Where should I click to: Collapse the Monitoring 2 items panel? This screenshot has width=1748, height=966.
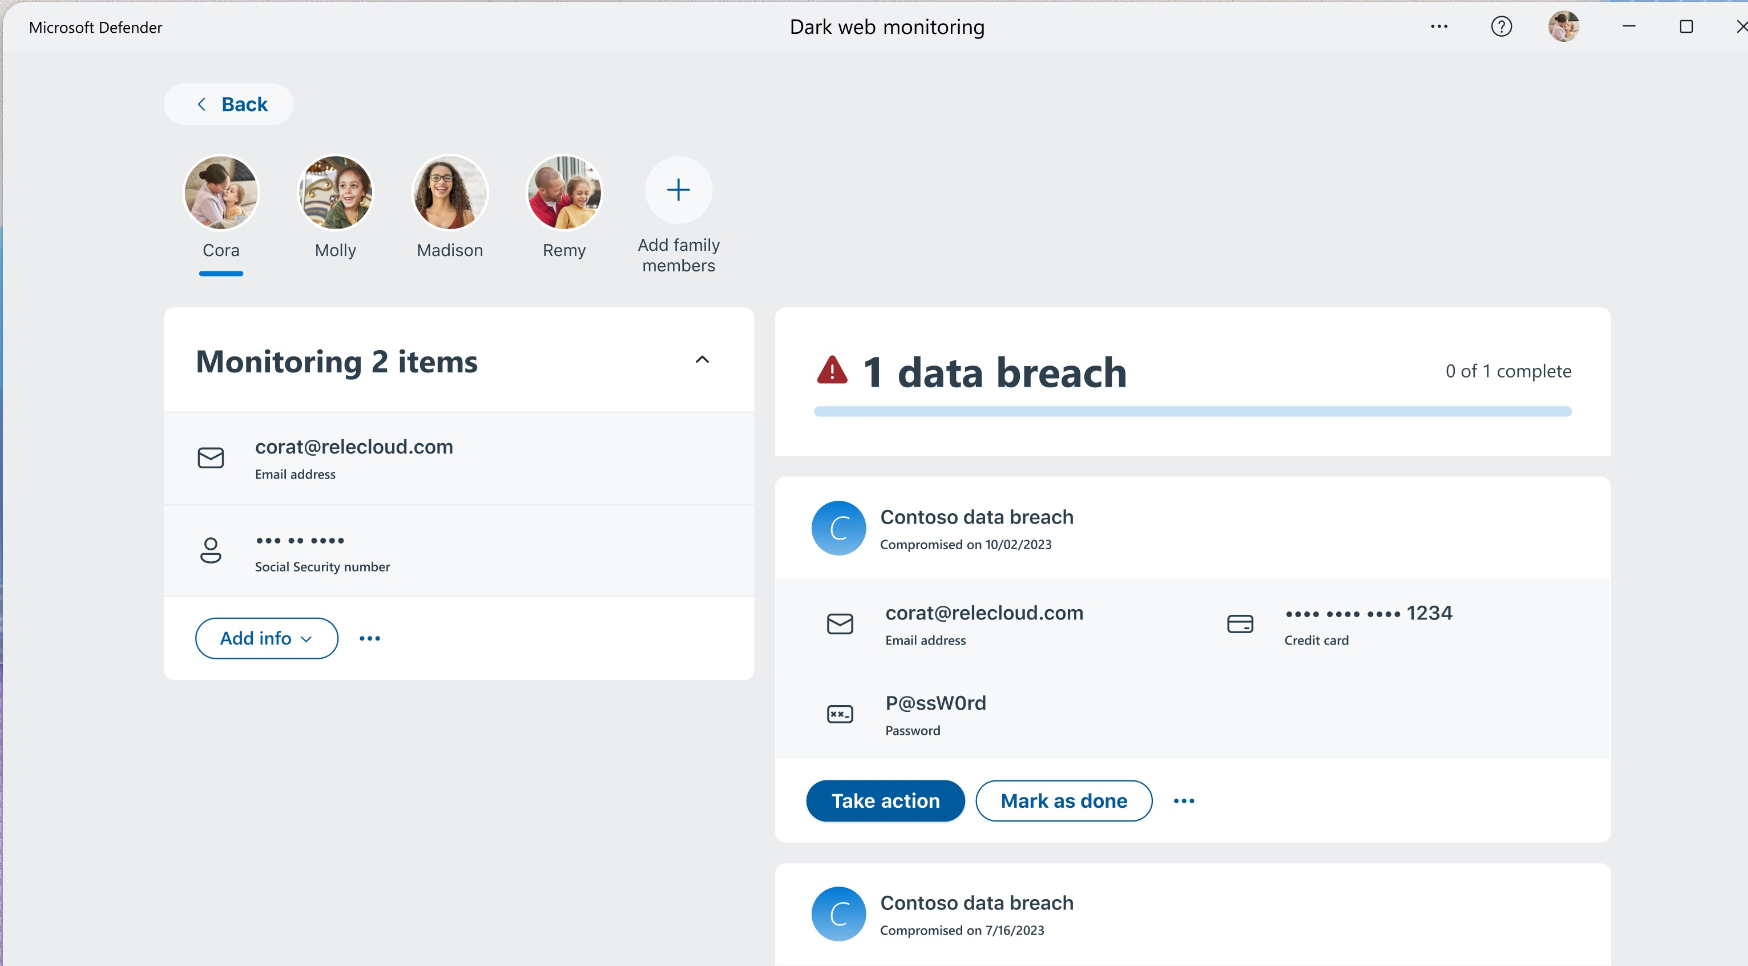702,360
